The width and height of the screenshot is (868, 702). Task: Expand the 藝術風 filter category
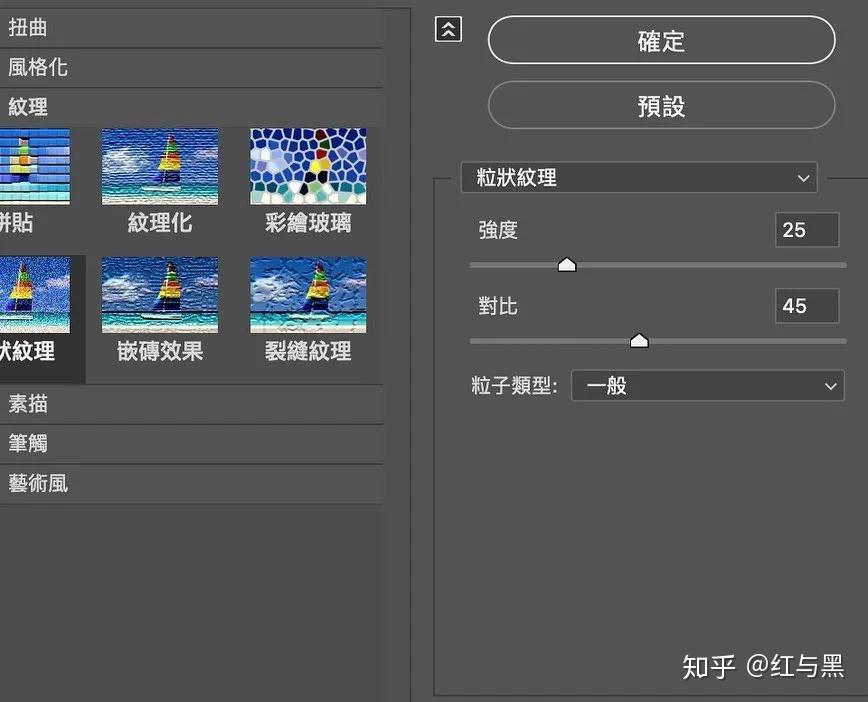191,484
